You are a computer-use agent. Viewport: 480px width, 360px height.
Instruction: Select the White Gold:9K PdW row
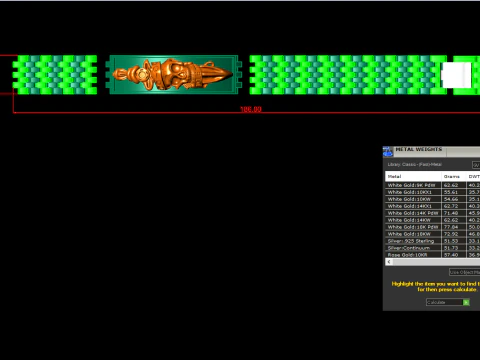pos(433,185)
